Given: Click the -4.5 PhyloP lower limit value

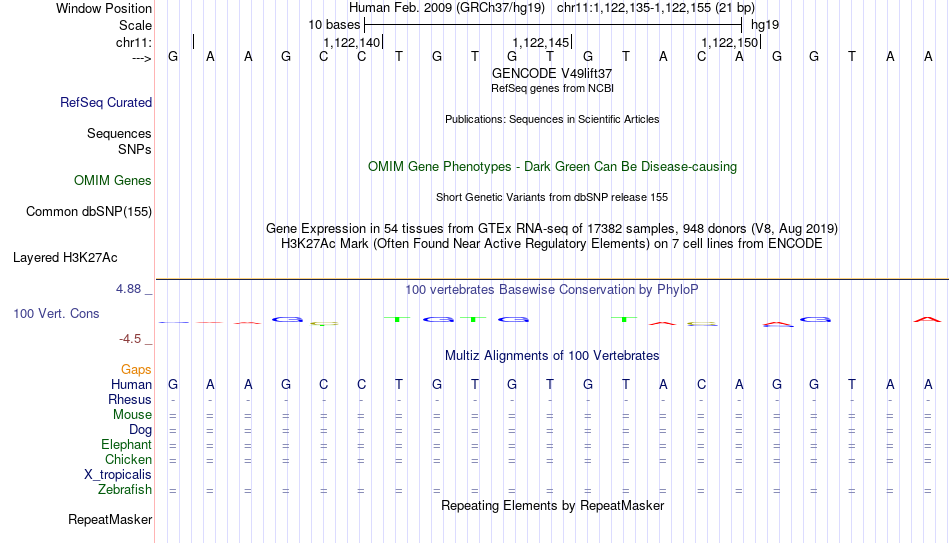Looking at the screenshot, I should pyautogui.click(x=130, y=339).
